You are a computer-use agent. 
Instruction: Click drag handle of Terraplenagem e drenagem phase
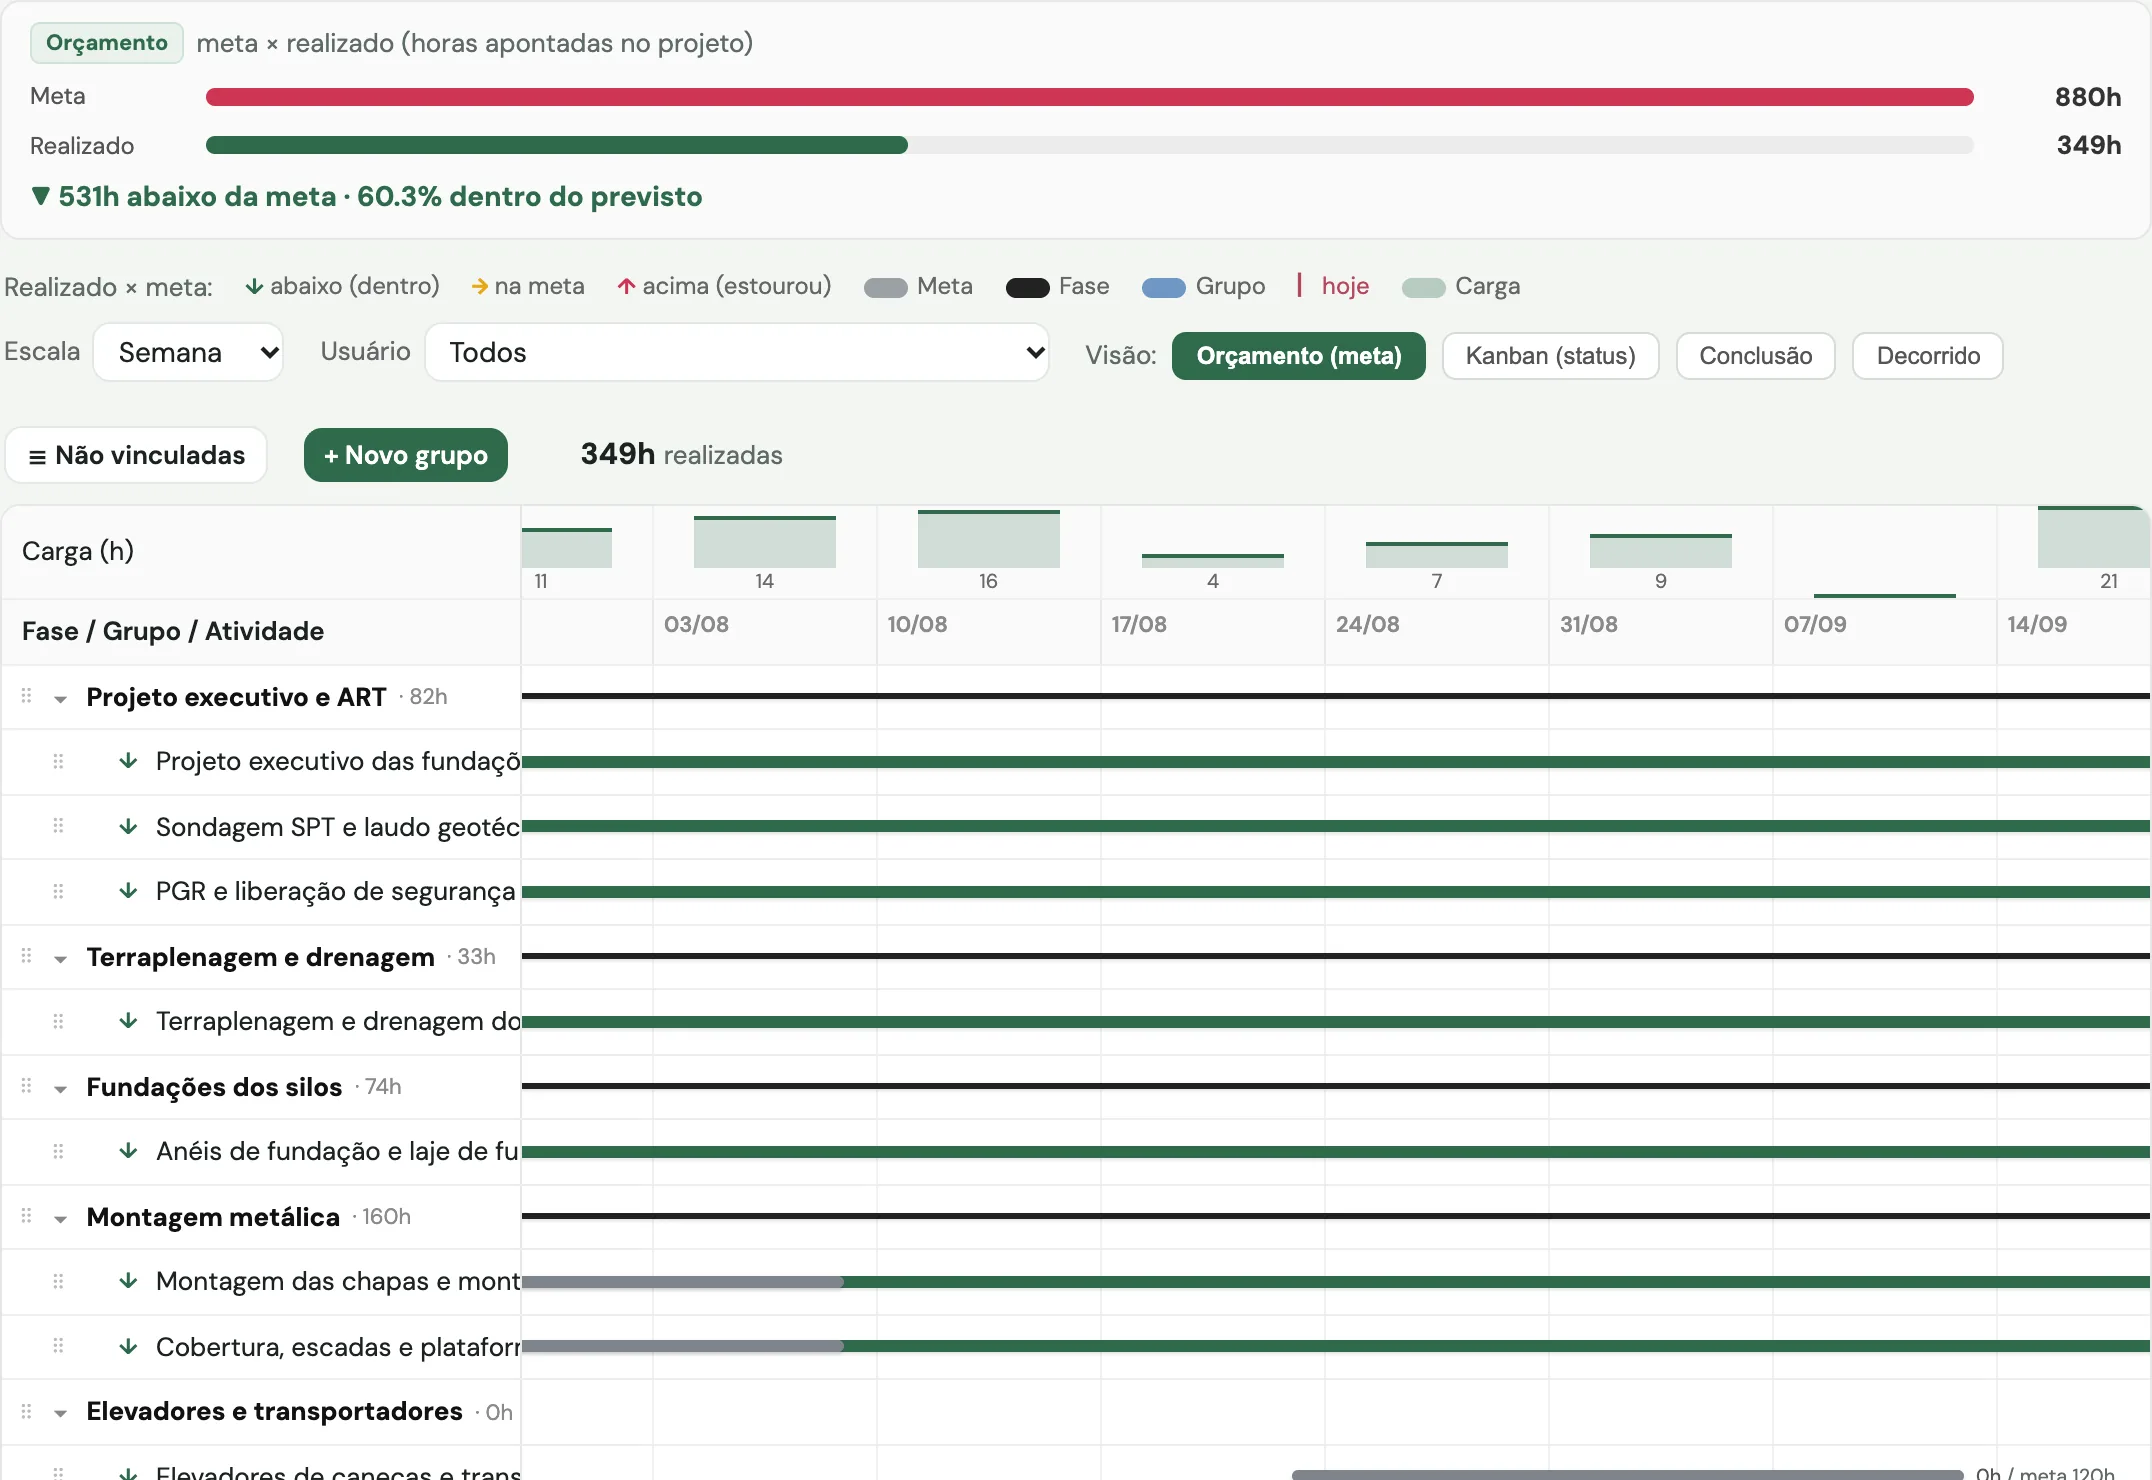(x=27, y=956)
